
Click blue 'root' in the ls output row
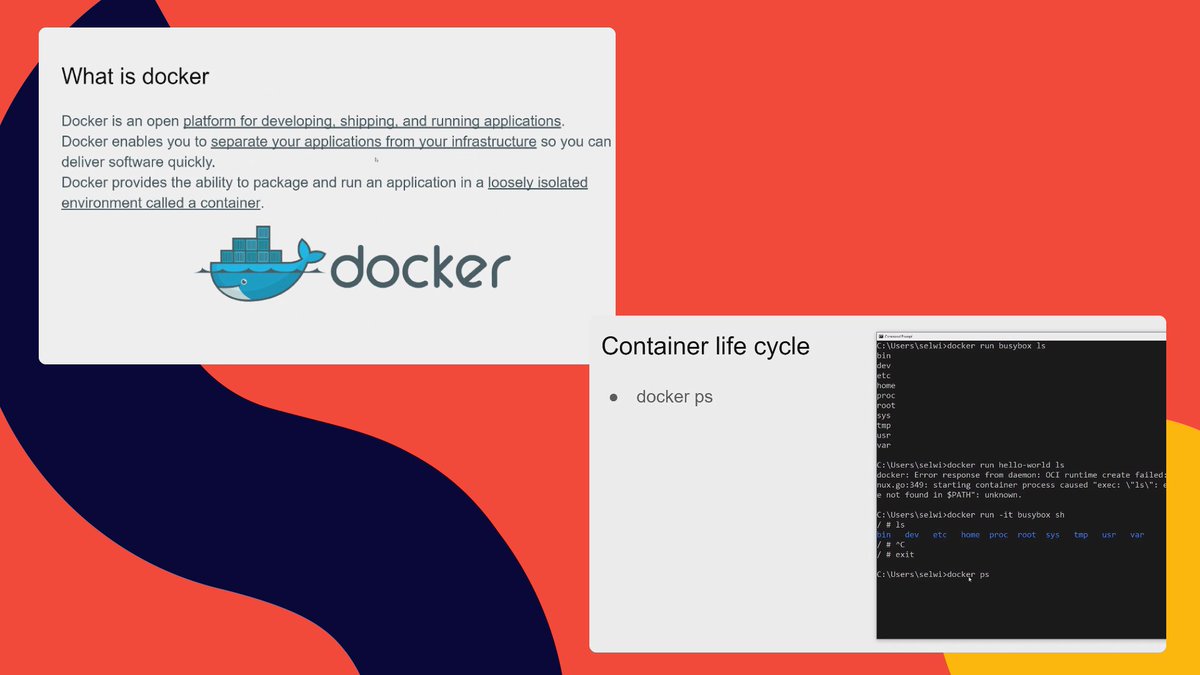click(1027, 535)
